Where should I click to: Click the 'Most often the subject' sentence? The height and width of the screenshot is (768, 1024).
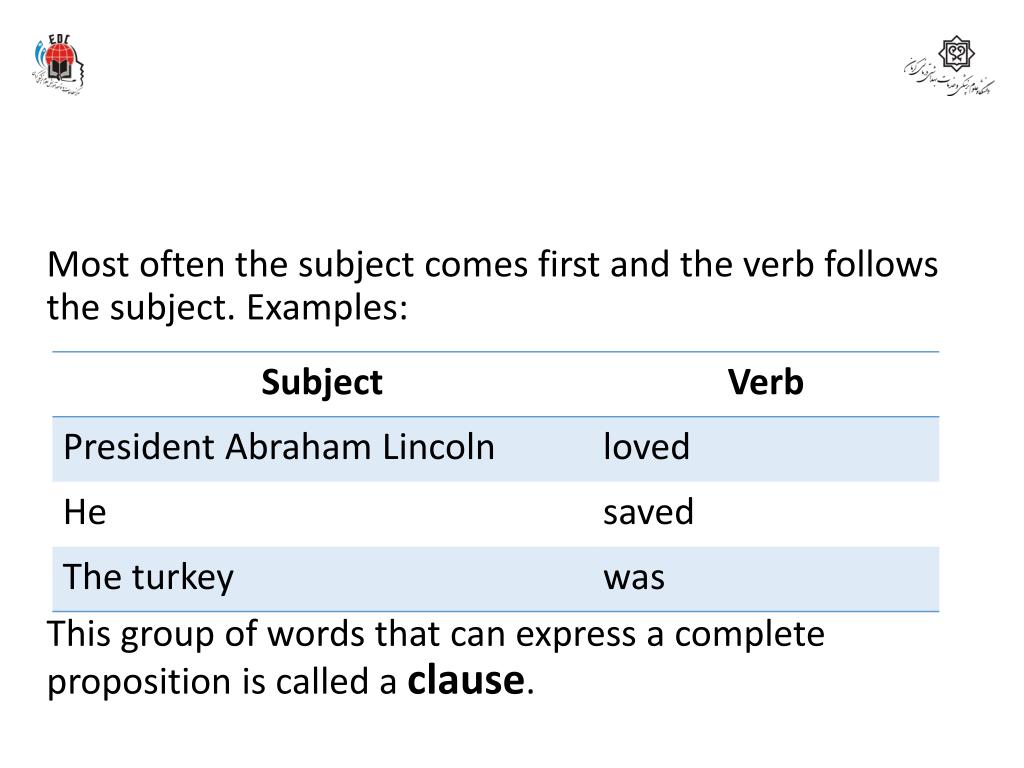[492, 286]
